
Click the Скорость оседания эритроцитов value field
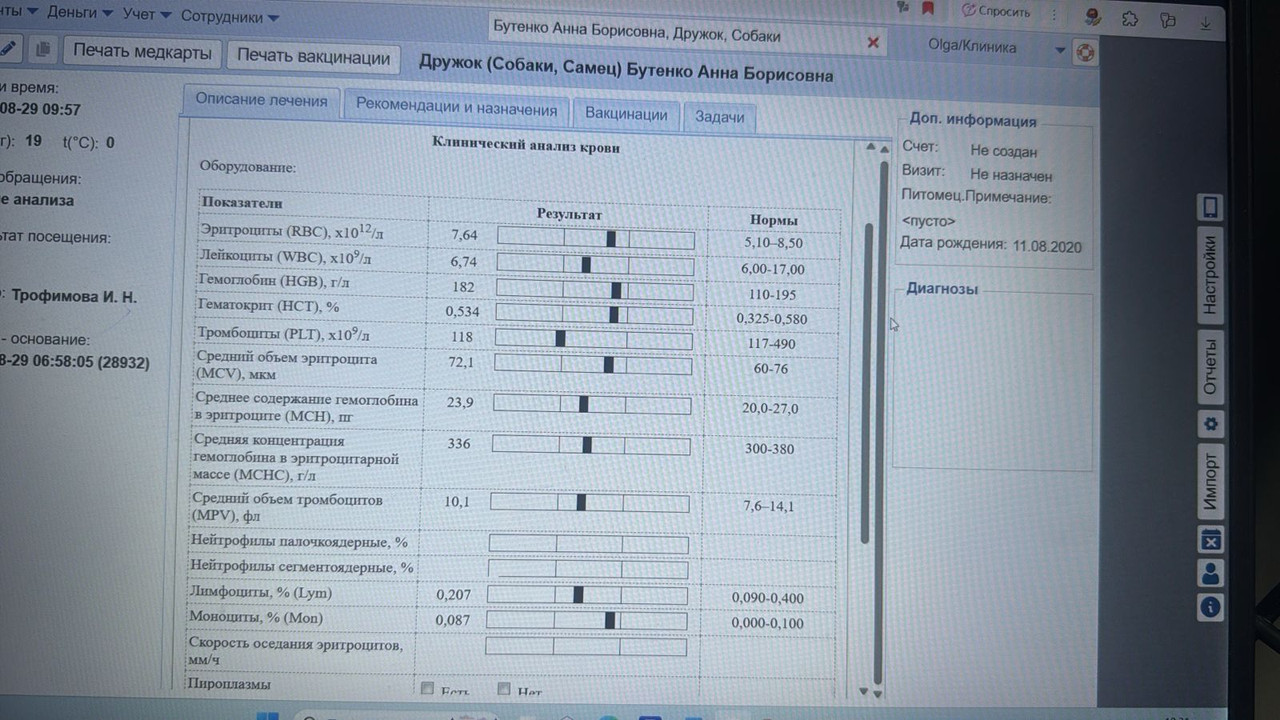tap(586, 647)
